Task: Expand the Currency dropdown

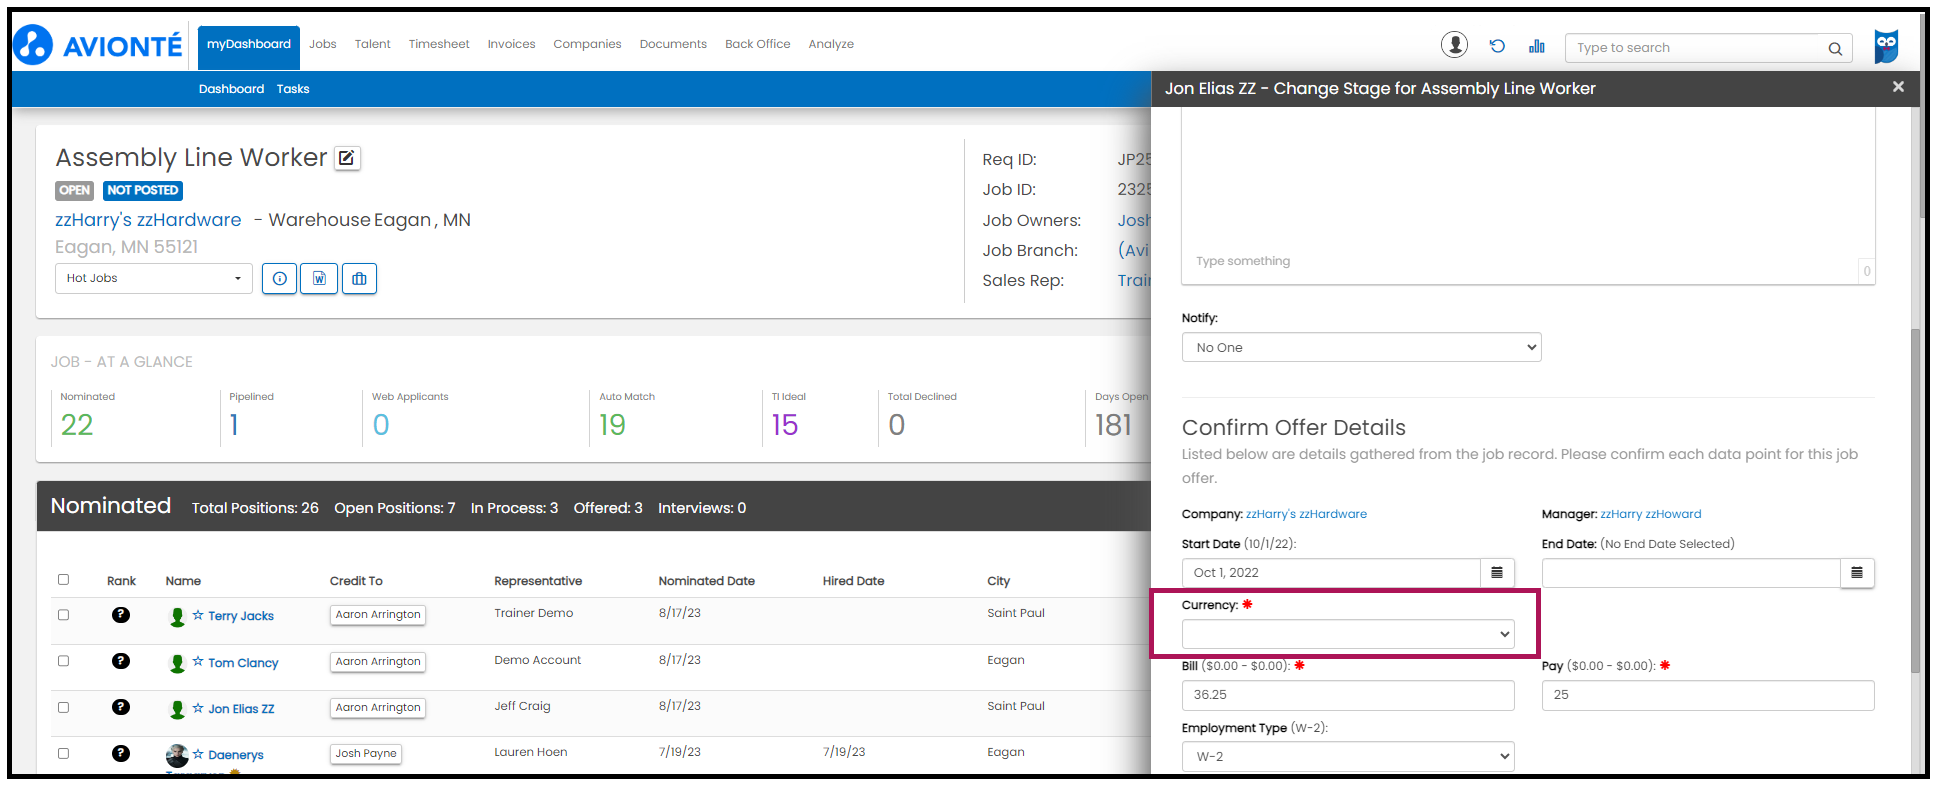Action: pos(1347,634)
